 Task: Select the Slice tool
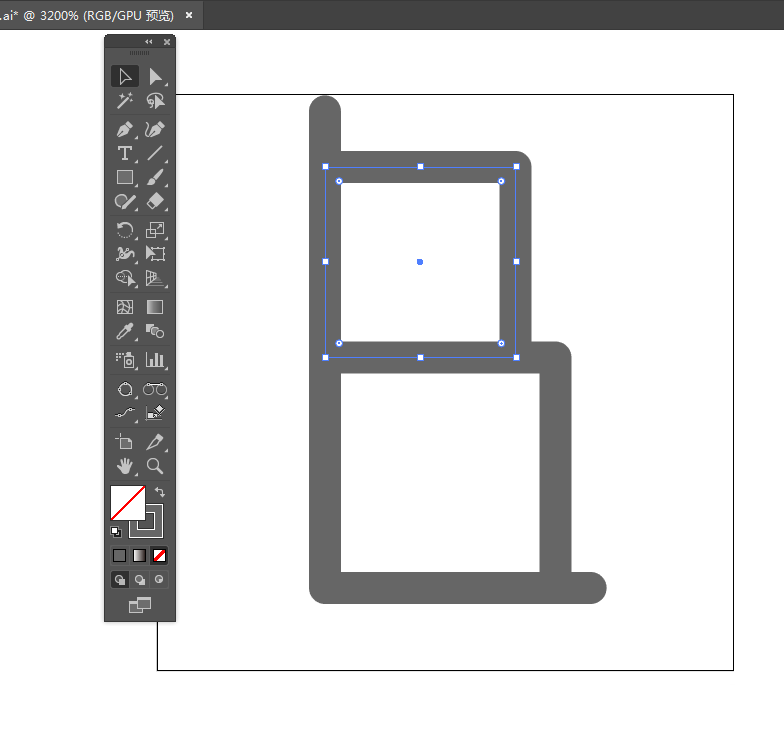tap(155, 442)
